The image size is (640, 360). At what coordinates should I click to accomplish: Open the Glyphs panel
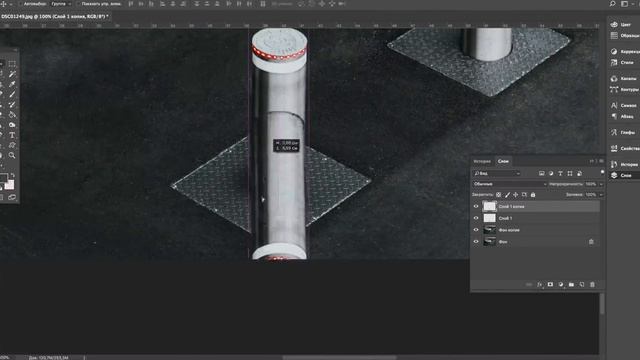[624, 132]
